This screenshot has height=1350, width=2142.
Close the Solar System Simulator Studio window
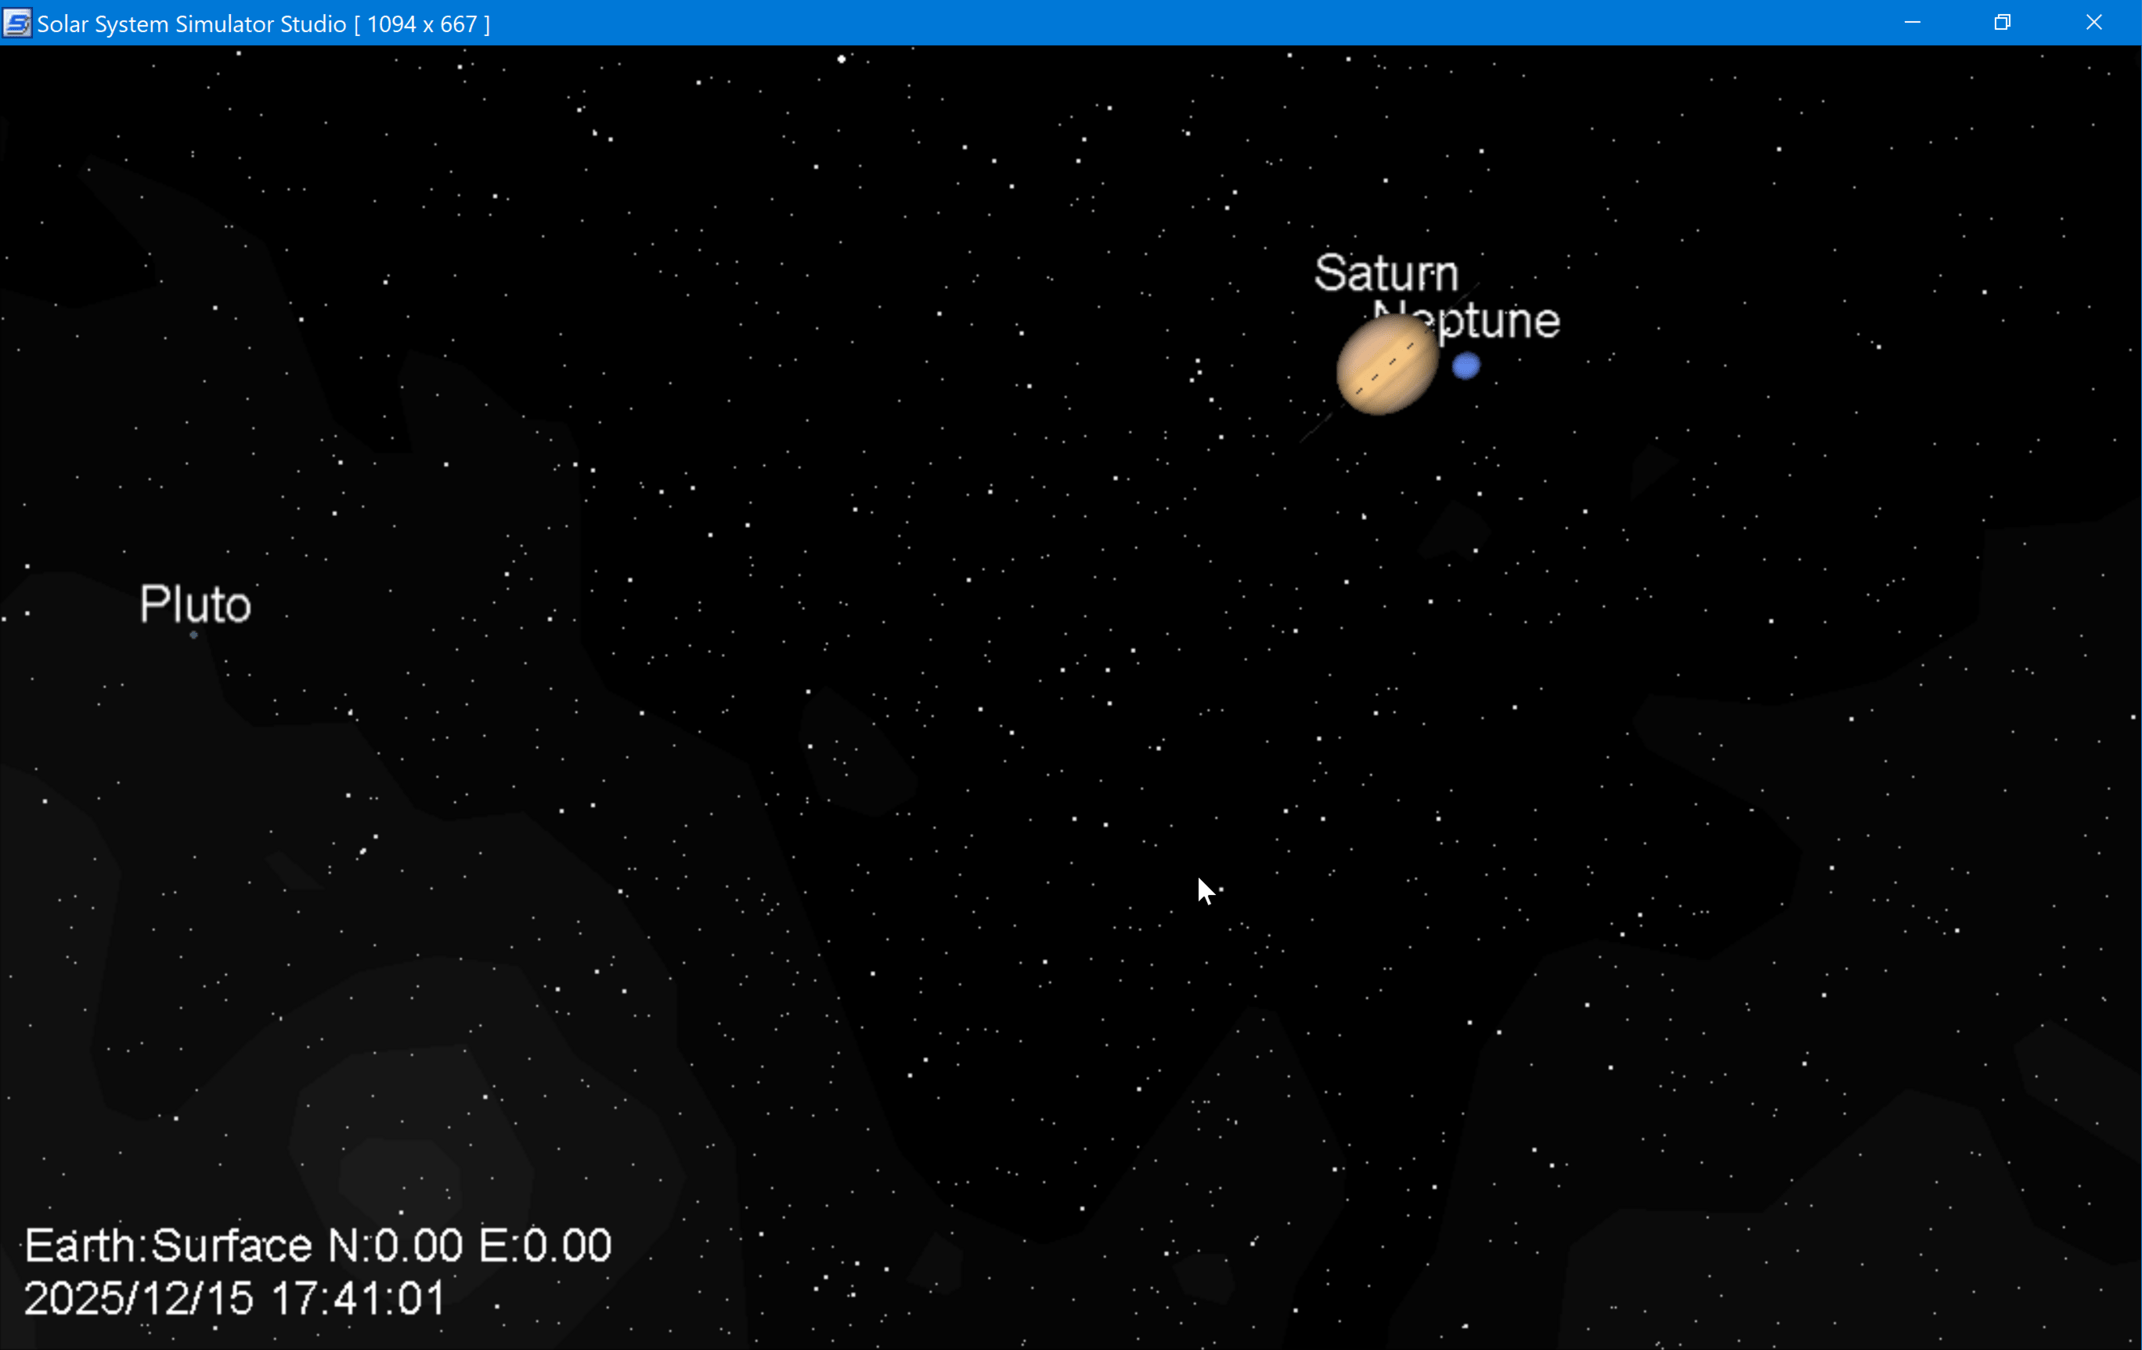click(x=2093, y=22)
